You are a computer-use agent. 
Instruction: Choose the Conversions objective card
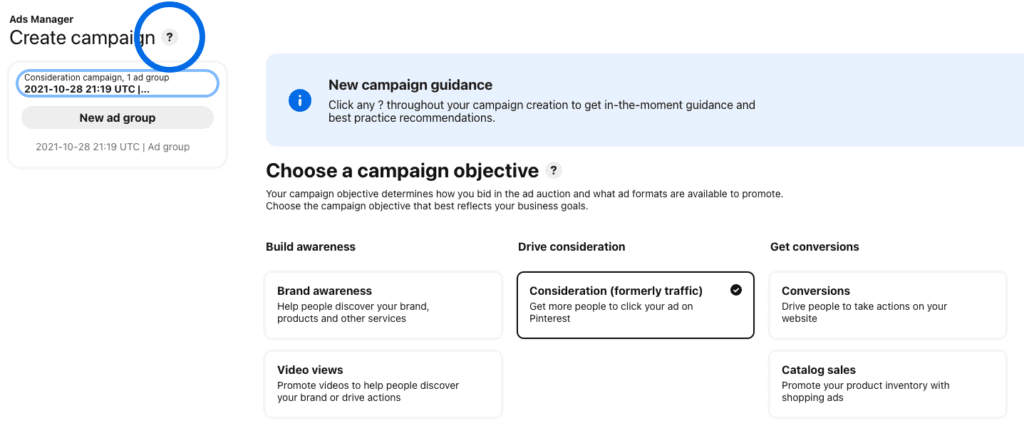888,305
